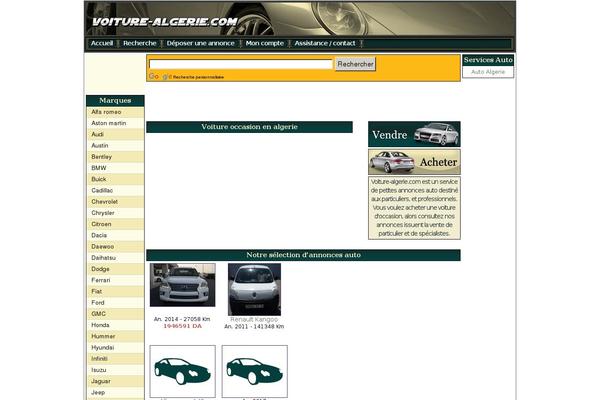The height and width of the screenshot is (400, 600).
Task: Click the Acheter car banner
Action: tap(414, 162)
